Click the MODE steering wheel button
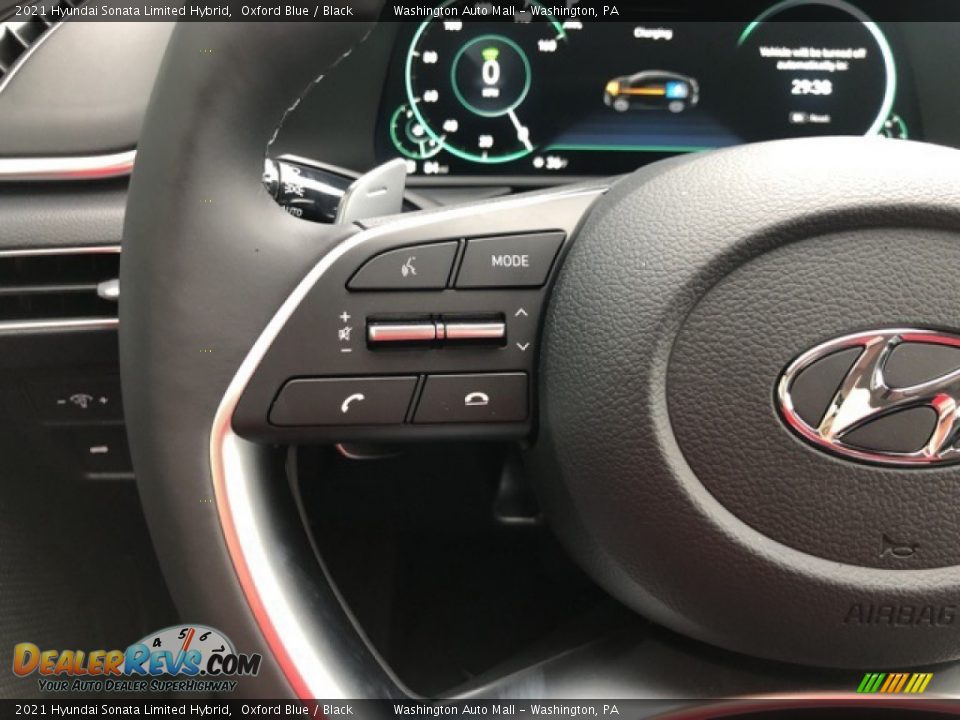 point(509,260)
